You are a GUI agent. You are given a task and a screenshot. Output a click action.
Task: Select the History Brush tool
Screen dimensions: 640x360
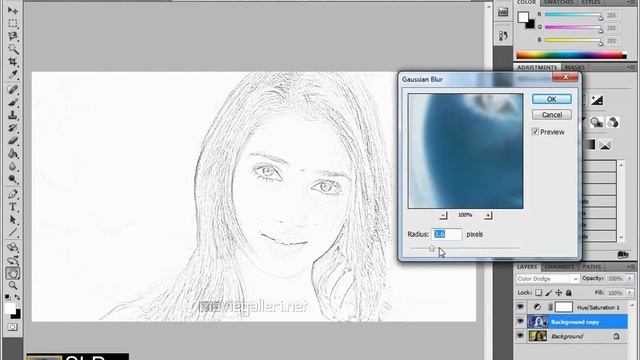[x=13, y=128]
